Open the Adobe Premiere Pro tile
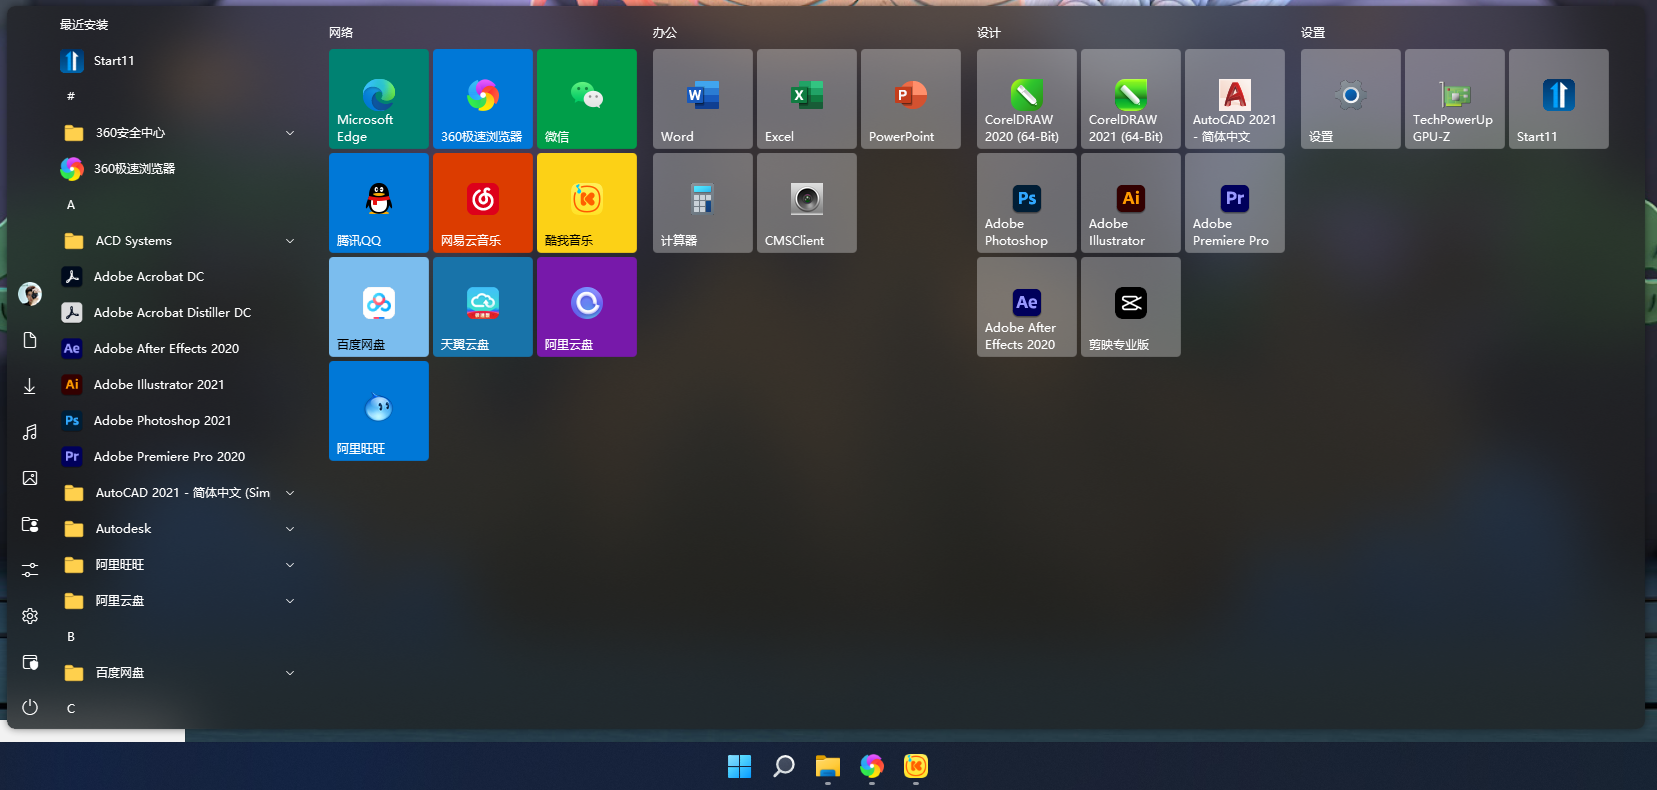The image size is (1657, 790). 1235,203
